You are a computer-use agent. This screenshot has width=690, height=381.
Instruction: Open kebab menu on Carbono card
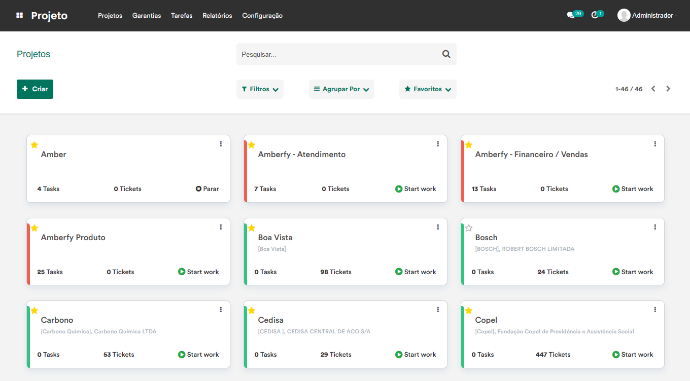[x=221, y=310]
